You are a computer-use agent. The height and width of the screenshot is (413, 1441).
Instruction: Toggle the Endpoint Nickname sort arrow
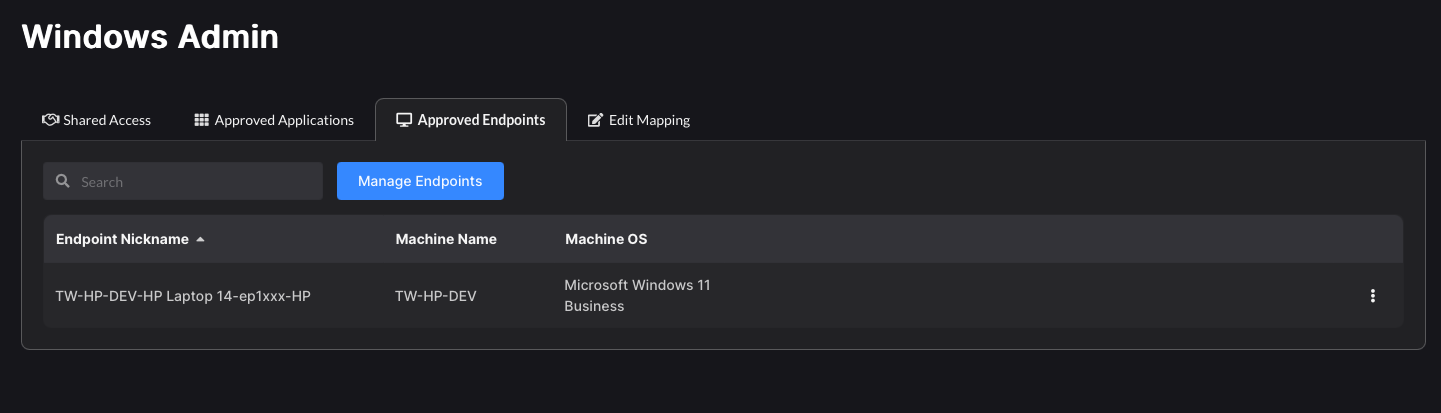[x=200, y=240]
